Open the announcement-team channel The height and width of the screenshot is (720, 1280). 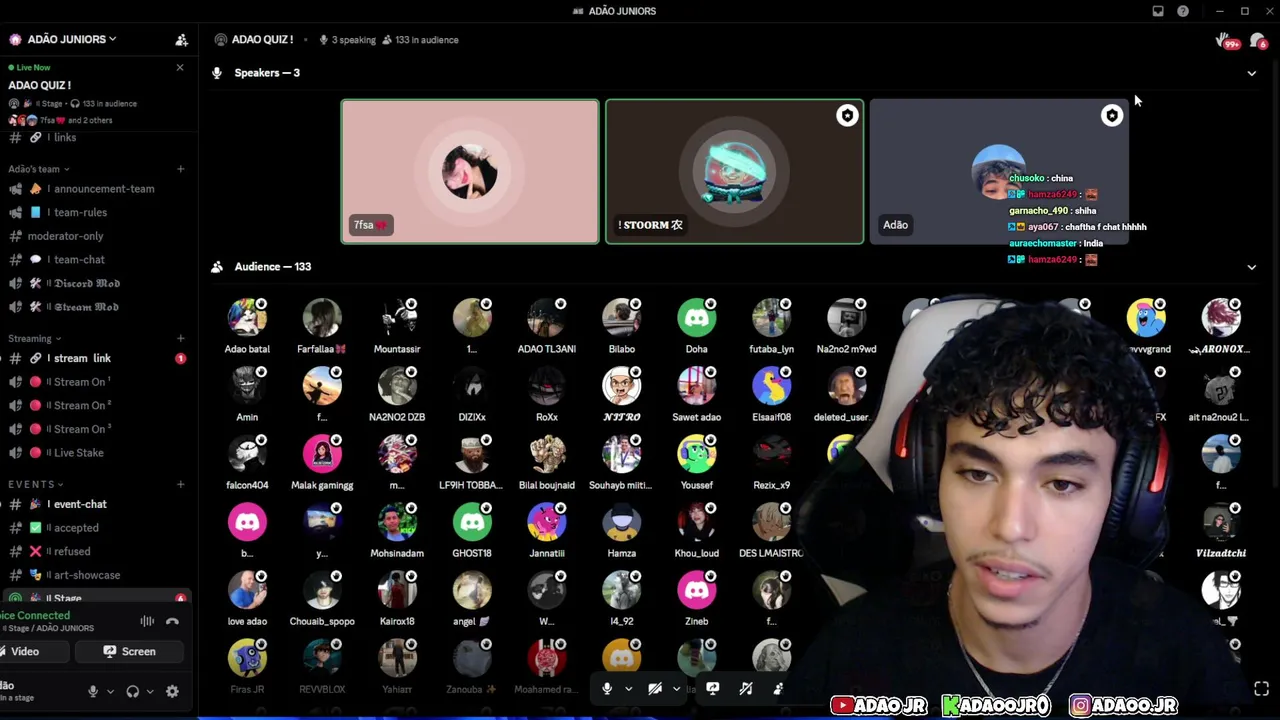[95, 189]
